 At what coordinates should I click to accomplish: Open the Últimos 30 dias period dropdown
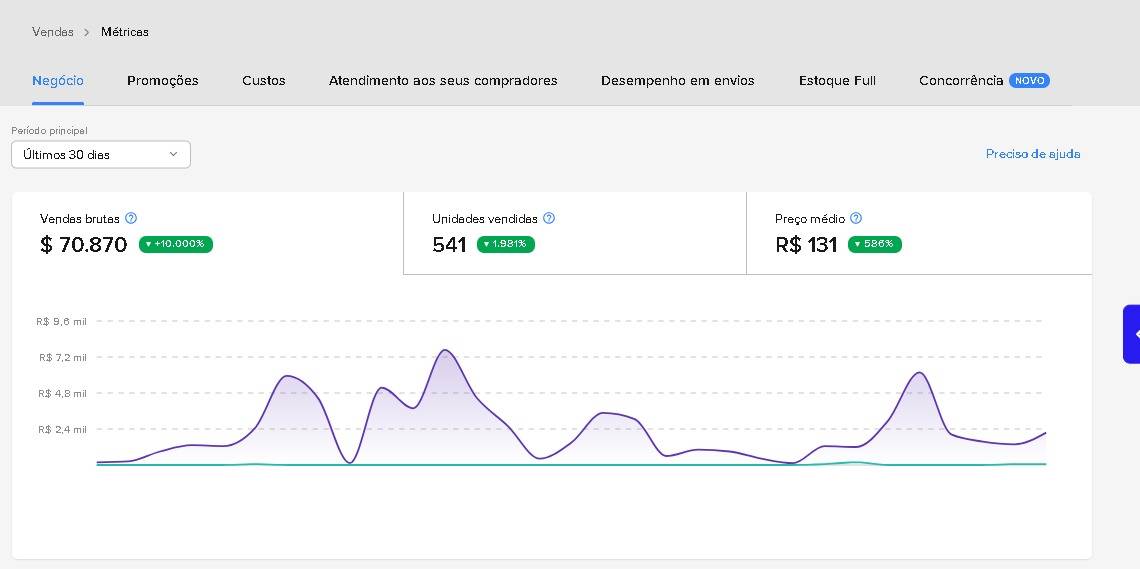[x=100, y=155]
